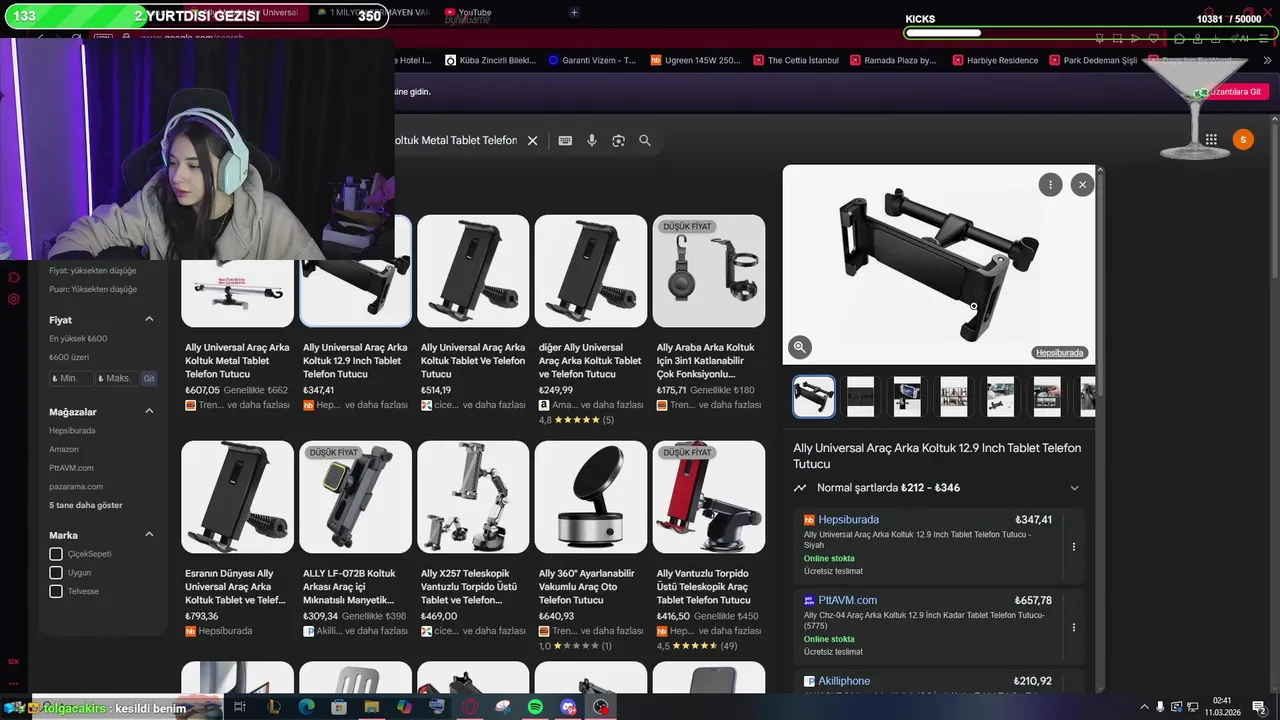
Task: Sort by Fiyat: yüksekten düşüğe
Action: click(x=93, y=270)
